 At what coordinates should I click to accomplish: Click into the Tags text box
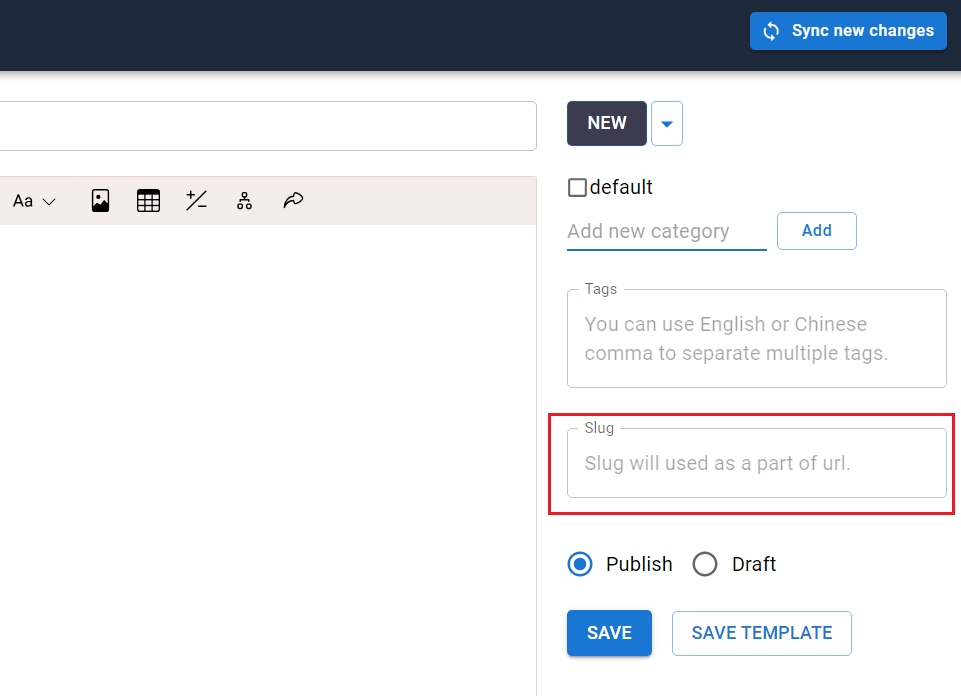coord(756,339)
